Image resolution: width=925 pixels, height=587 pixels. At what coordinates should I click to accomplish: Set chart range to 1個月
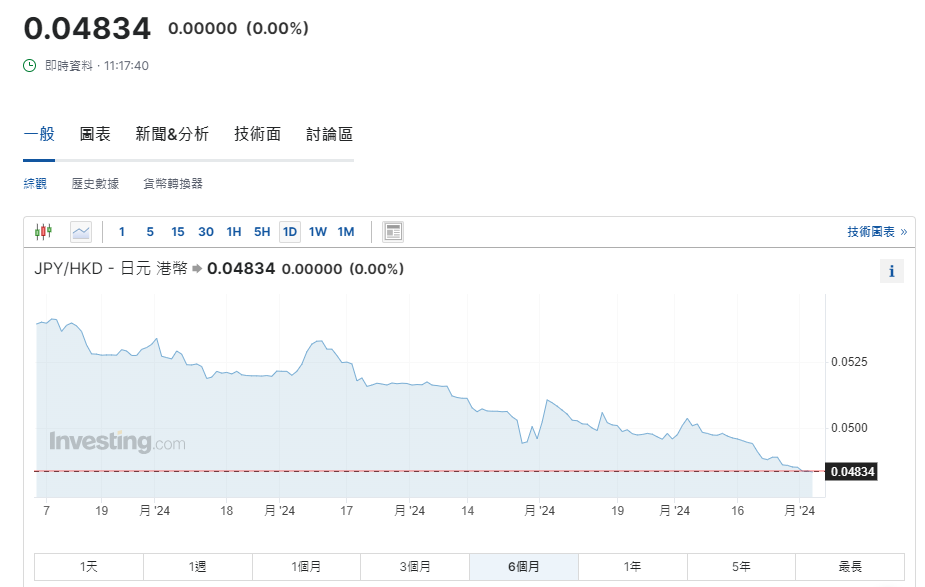[306, 566]
